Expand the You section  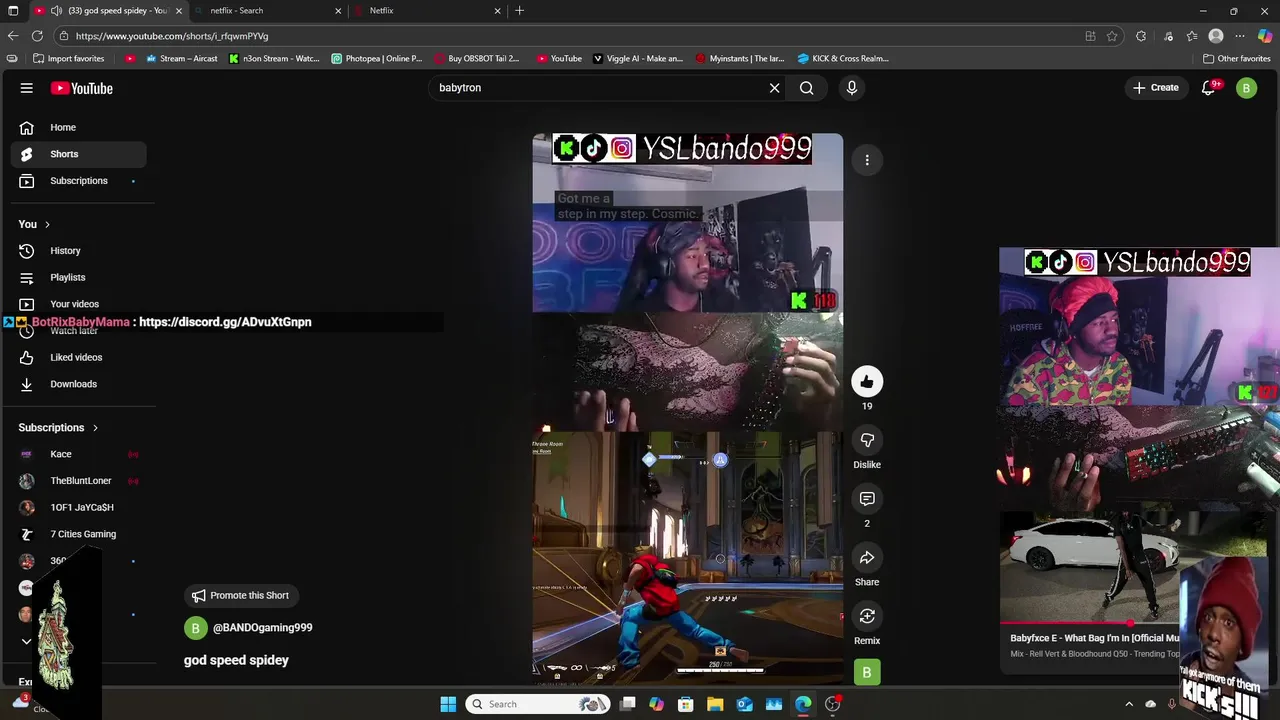(x=34, y=224)
